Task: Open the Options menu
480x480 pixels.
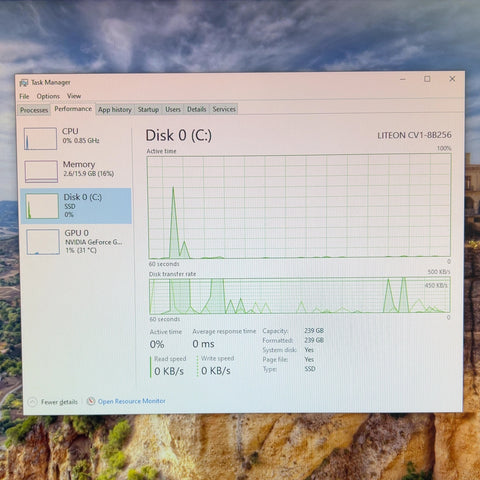Action: click(x=48, y=96)
